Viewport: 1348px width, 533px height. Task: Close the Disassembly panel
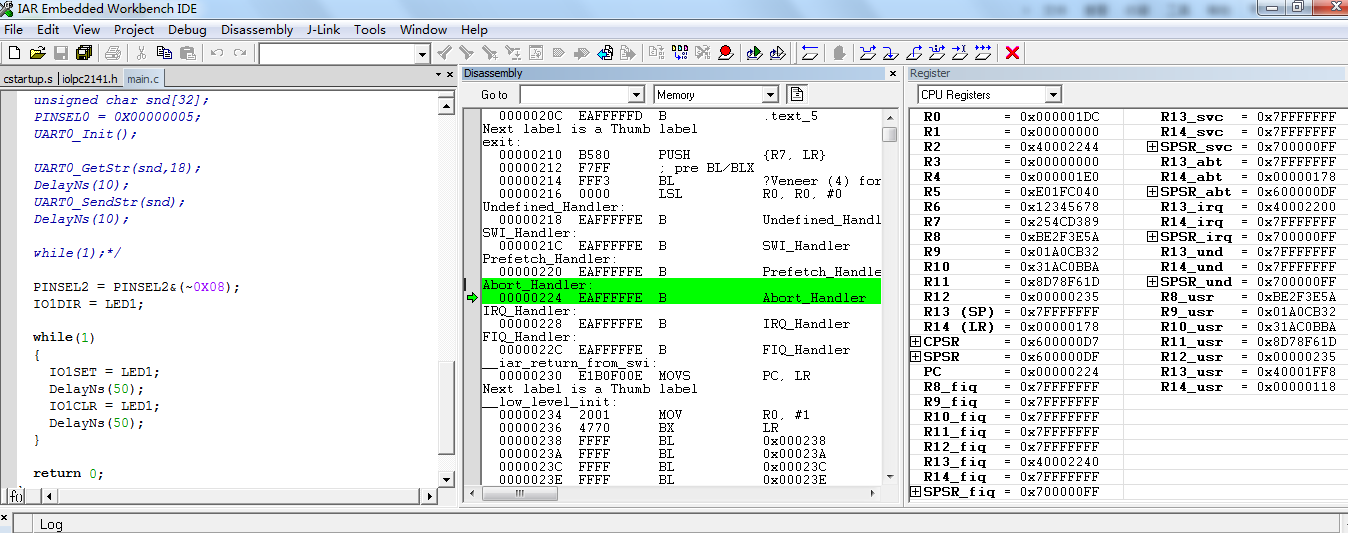click(893, 74)
